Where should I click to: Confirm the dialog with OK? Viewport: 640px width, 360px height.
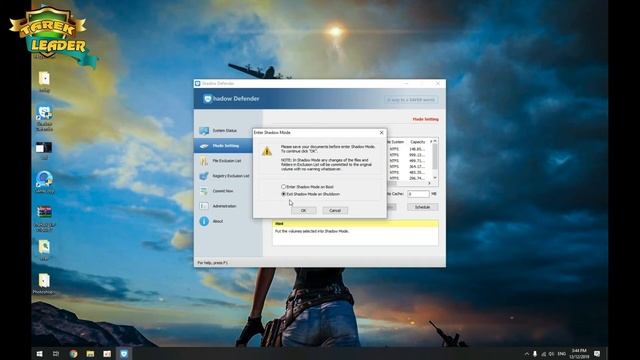tap(303, 210)
